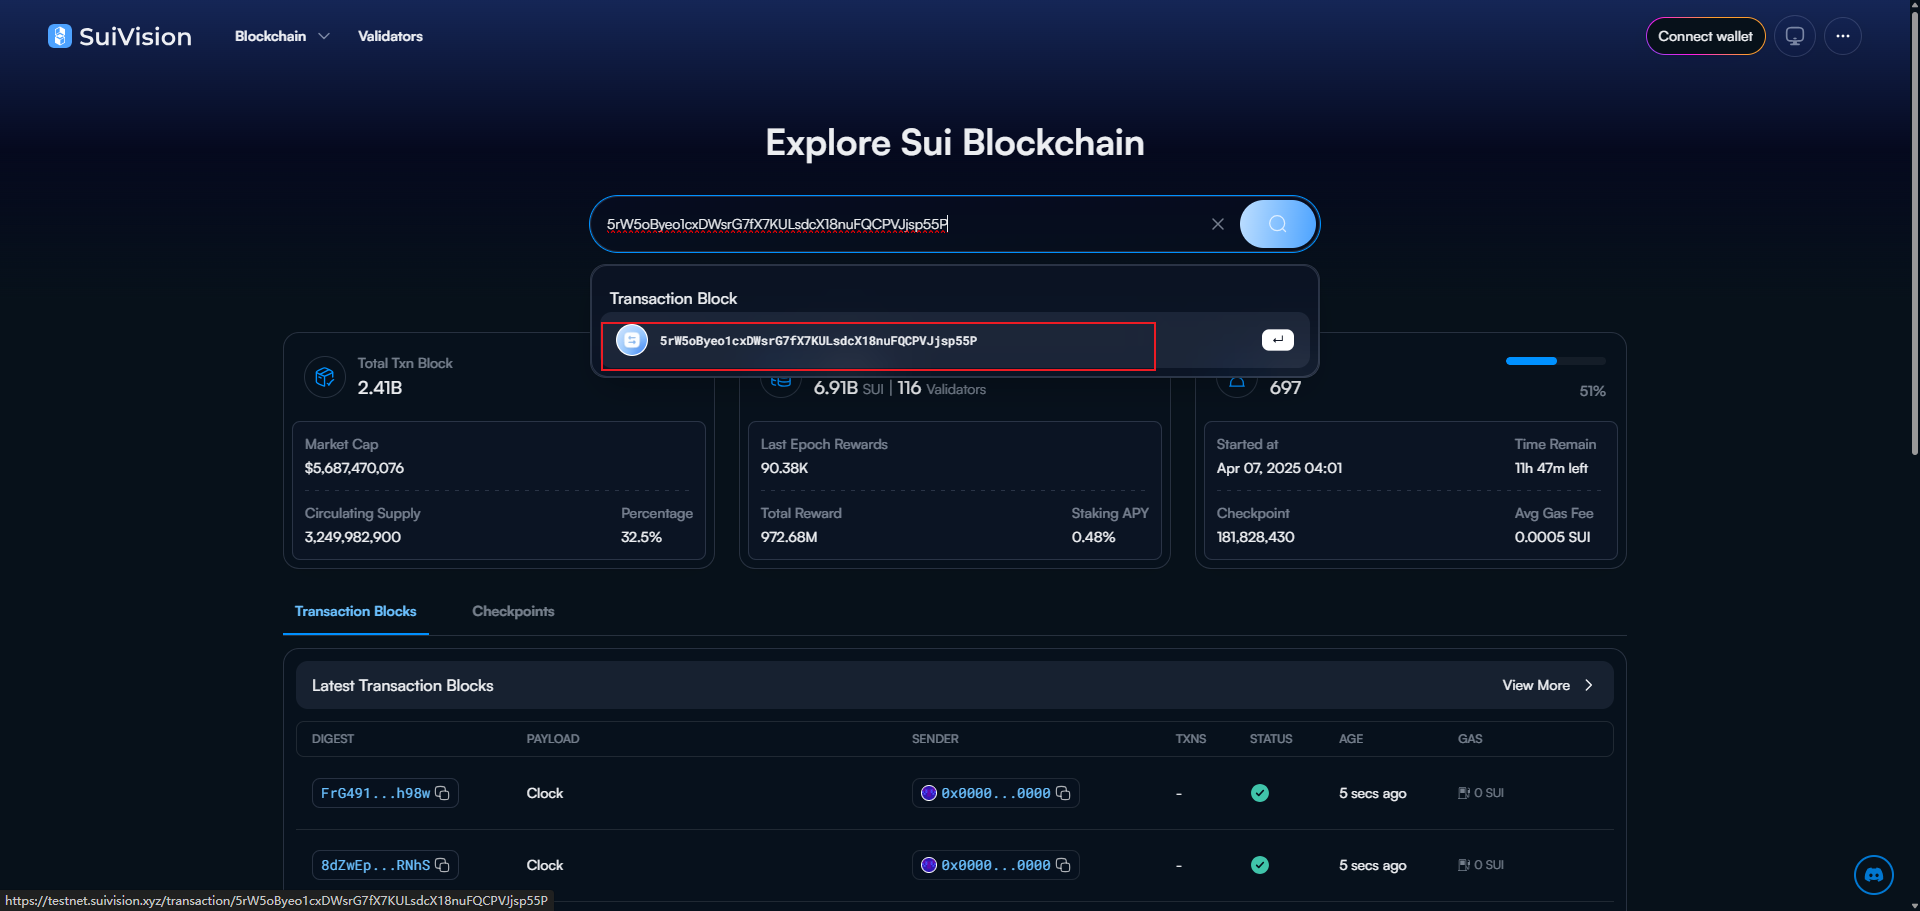Click the Checkpoint value 181,828,430
This screenshot has height=911, width=1920.
pos(1255,537)
